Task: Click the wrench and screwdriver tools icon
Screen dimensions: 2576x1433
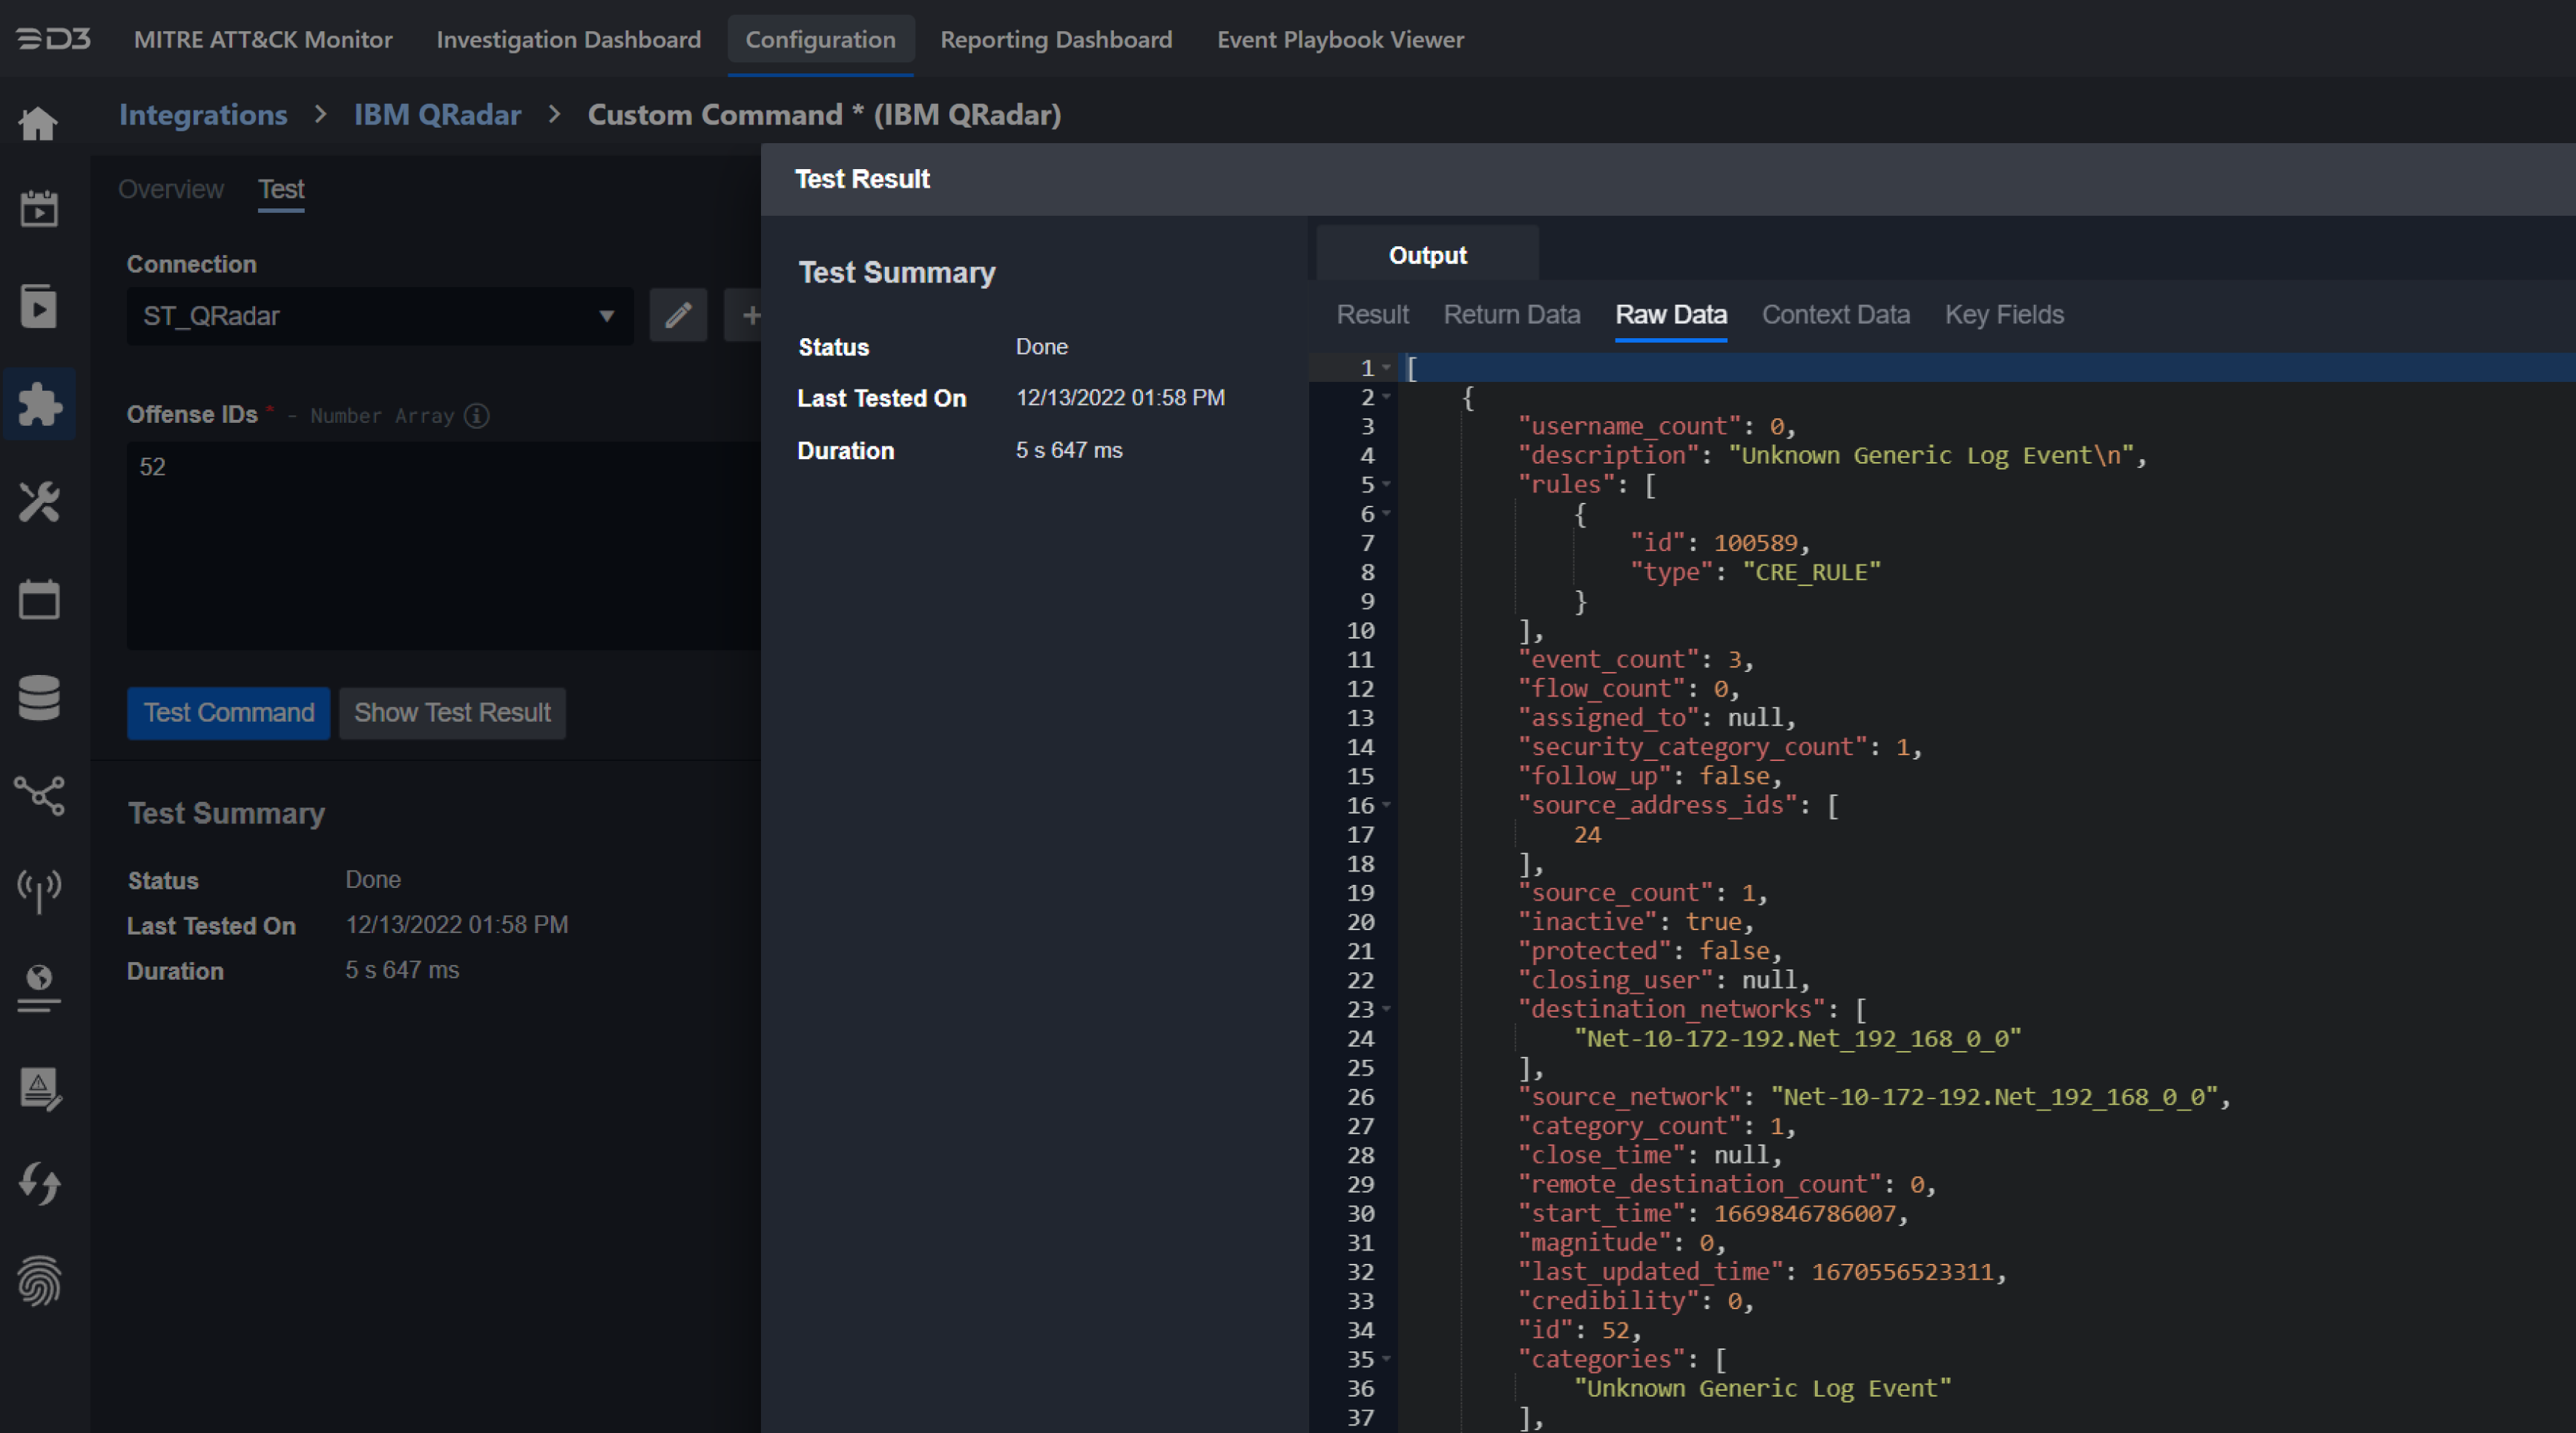Action: point(39,502)
